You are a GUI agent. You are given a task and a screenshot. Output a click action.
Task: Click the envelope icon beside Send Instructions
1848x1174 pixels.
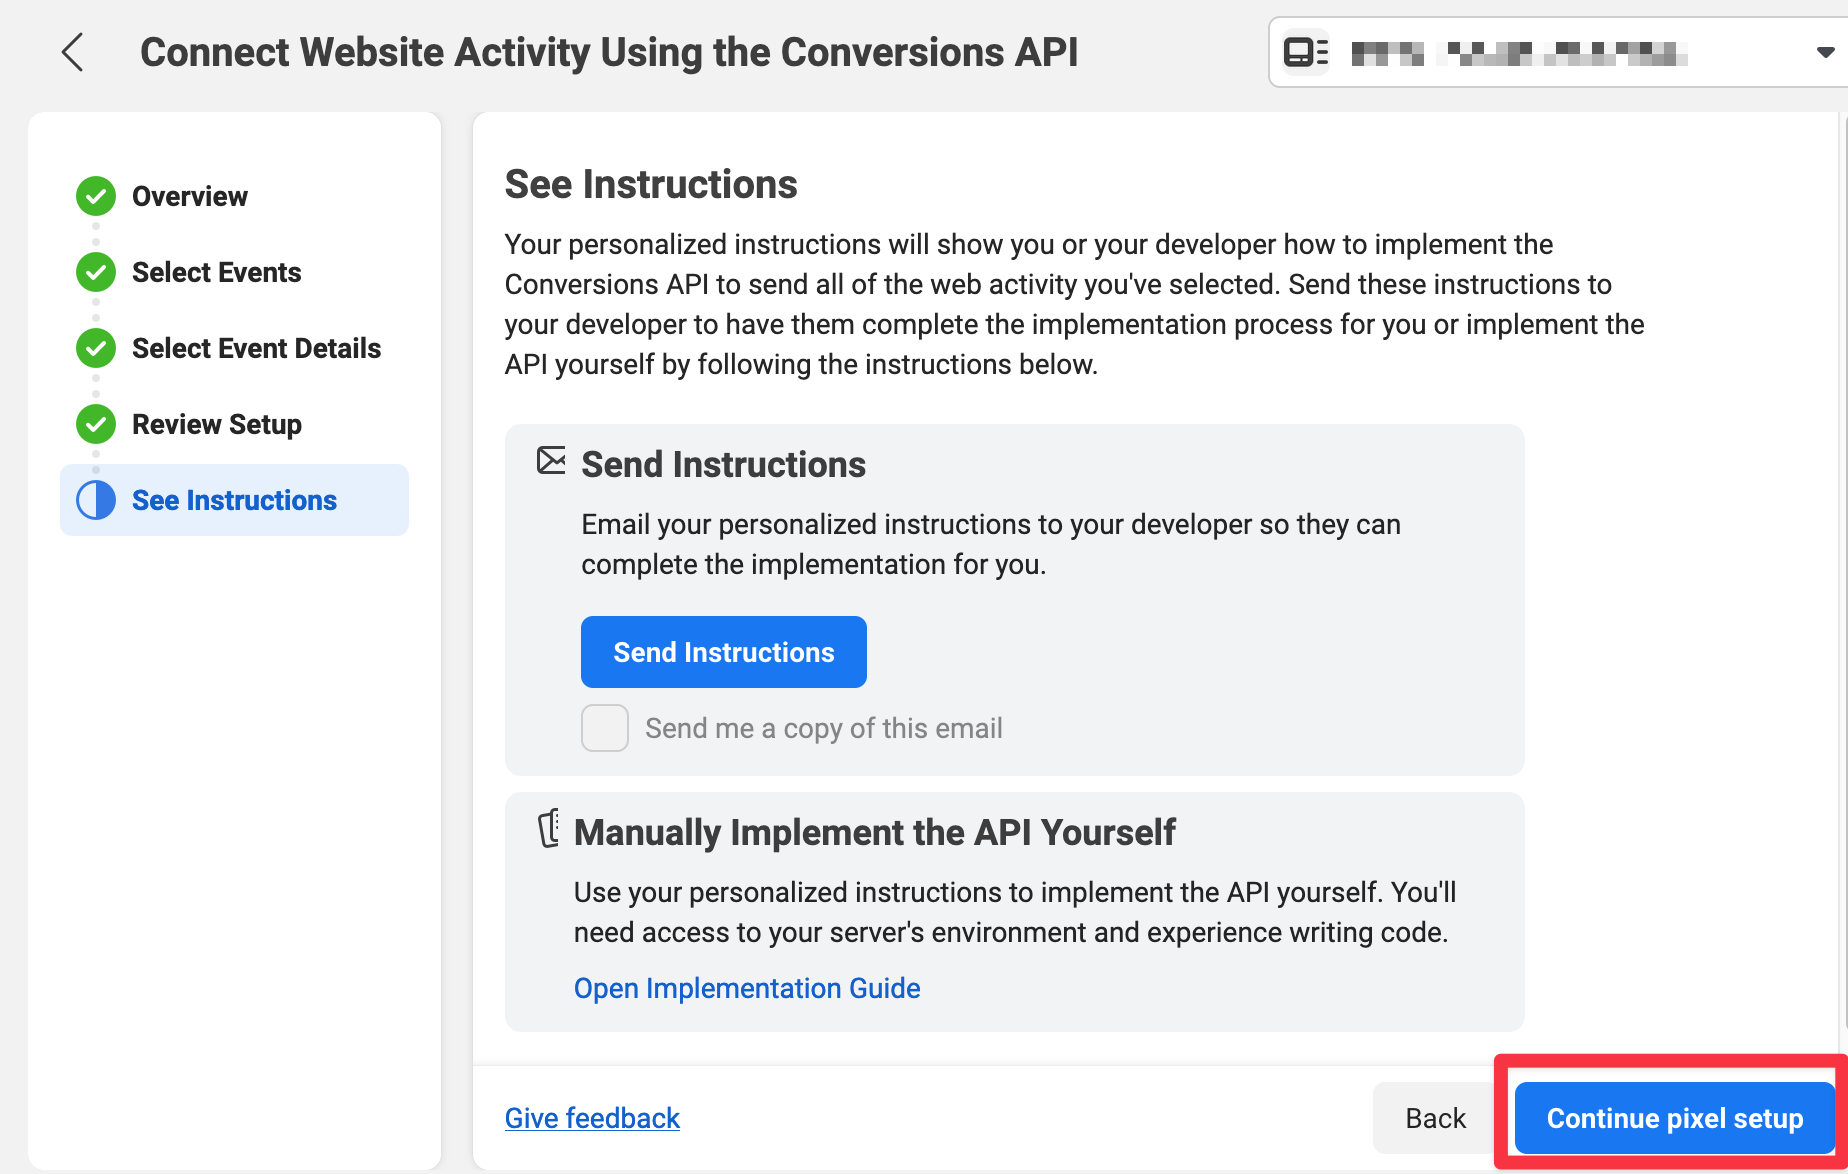click(551, 461)
